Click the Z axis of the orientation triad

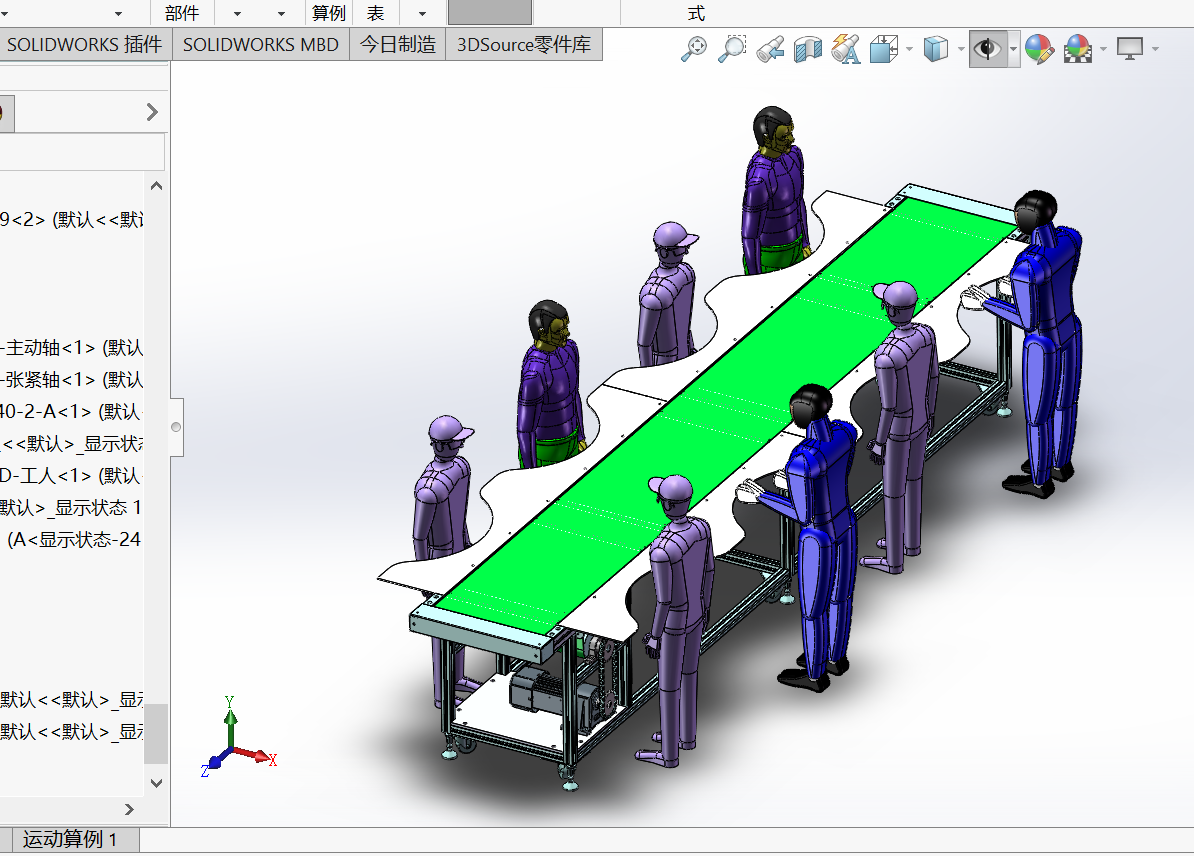click(x=215, y=762)
